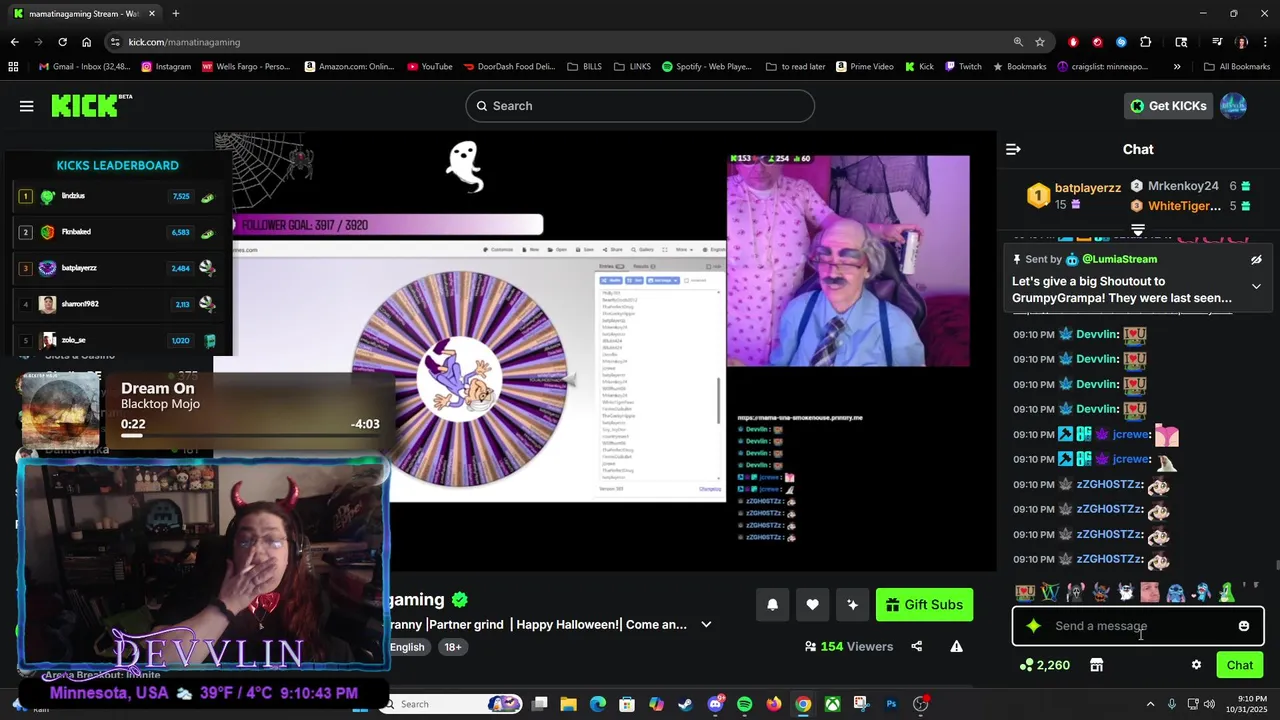Image resolution: width=1280 pixels, height=720 pixels.
Task: Click the English language tag
Action: (407, 647)
